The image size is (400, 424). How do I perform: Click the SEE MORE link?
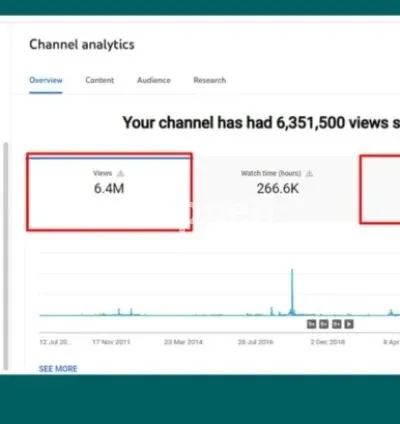coord(58,369)
